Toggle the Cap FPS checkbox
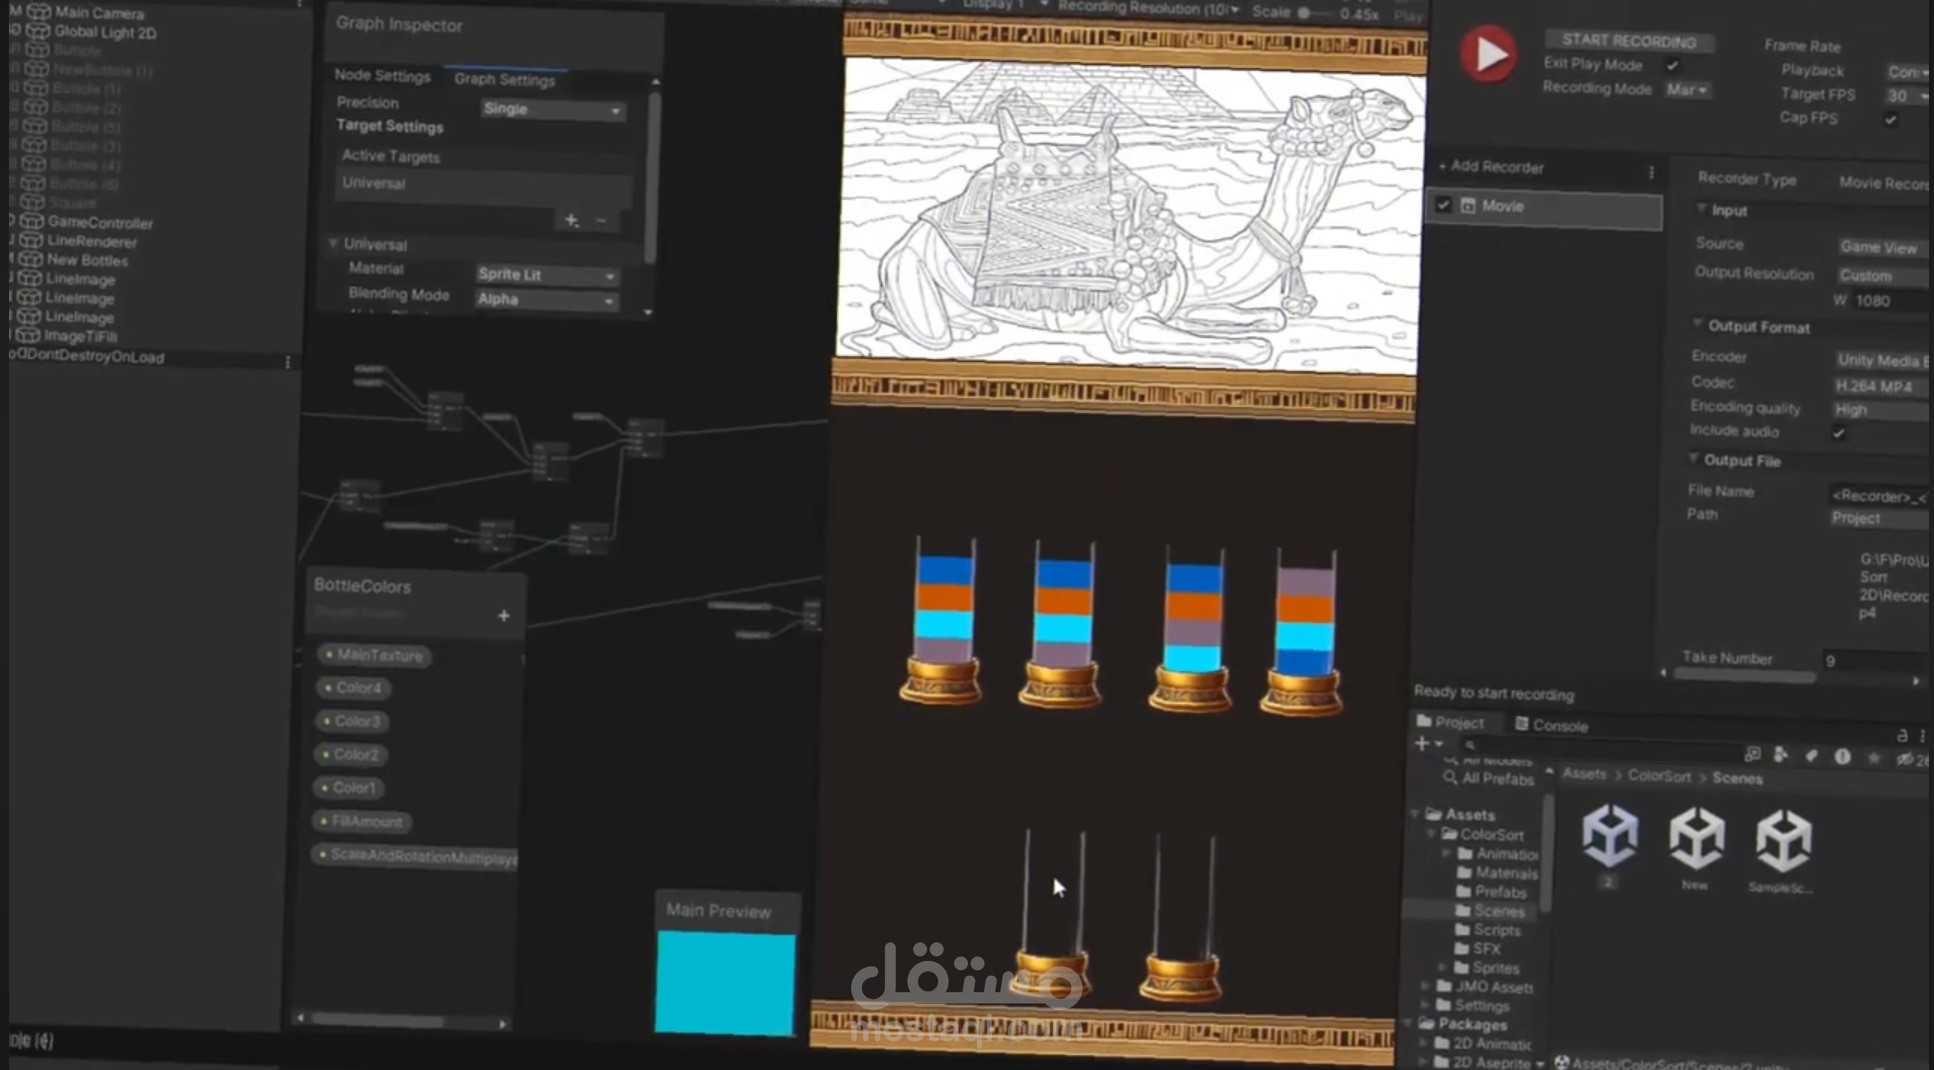 [1890, 120]
